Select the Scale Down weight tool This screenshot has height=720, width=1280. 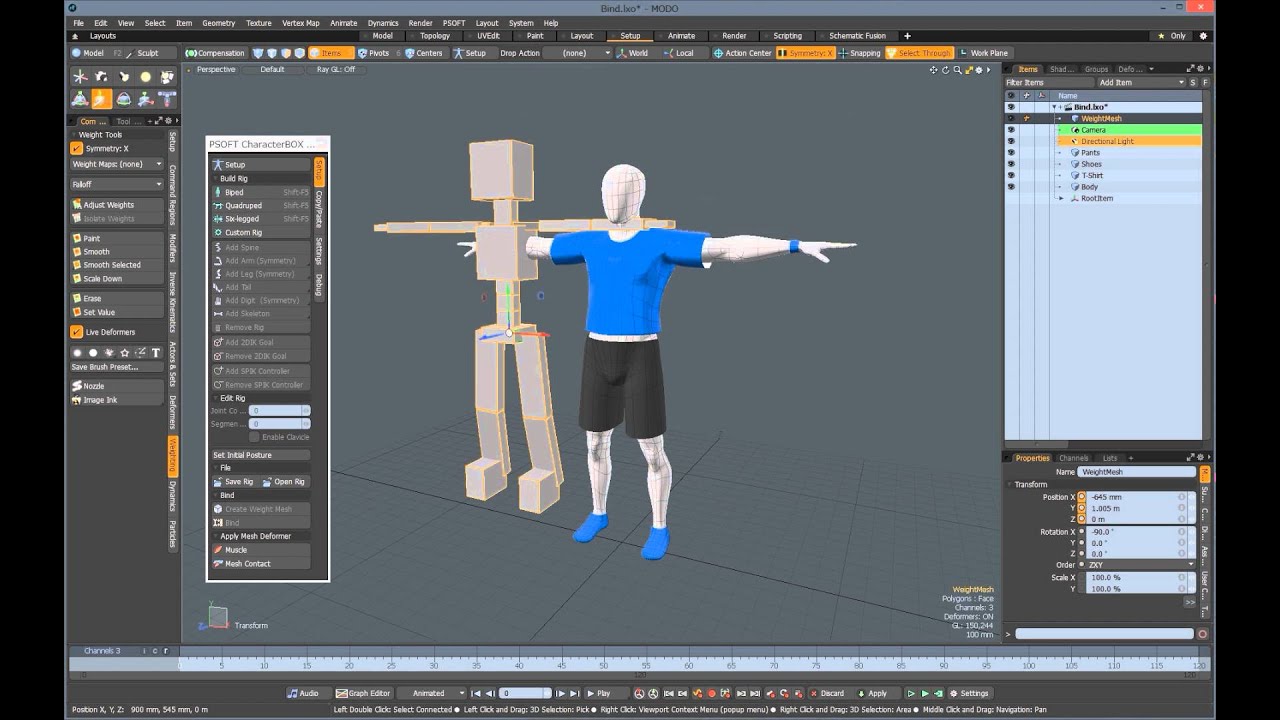(116, 278)
